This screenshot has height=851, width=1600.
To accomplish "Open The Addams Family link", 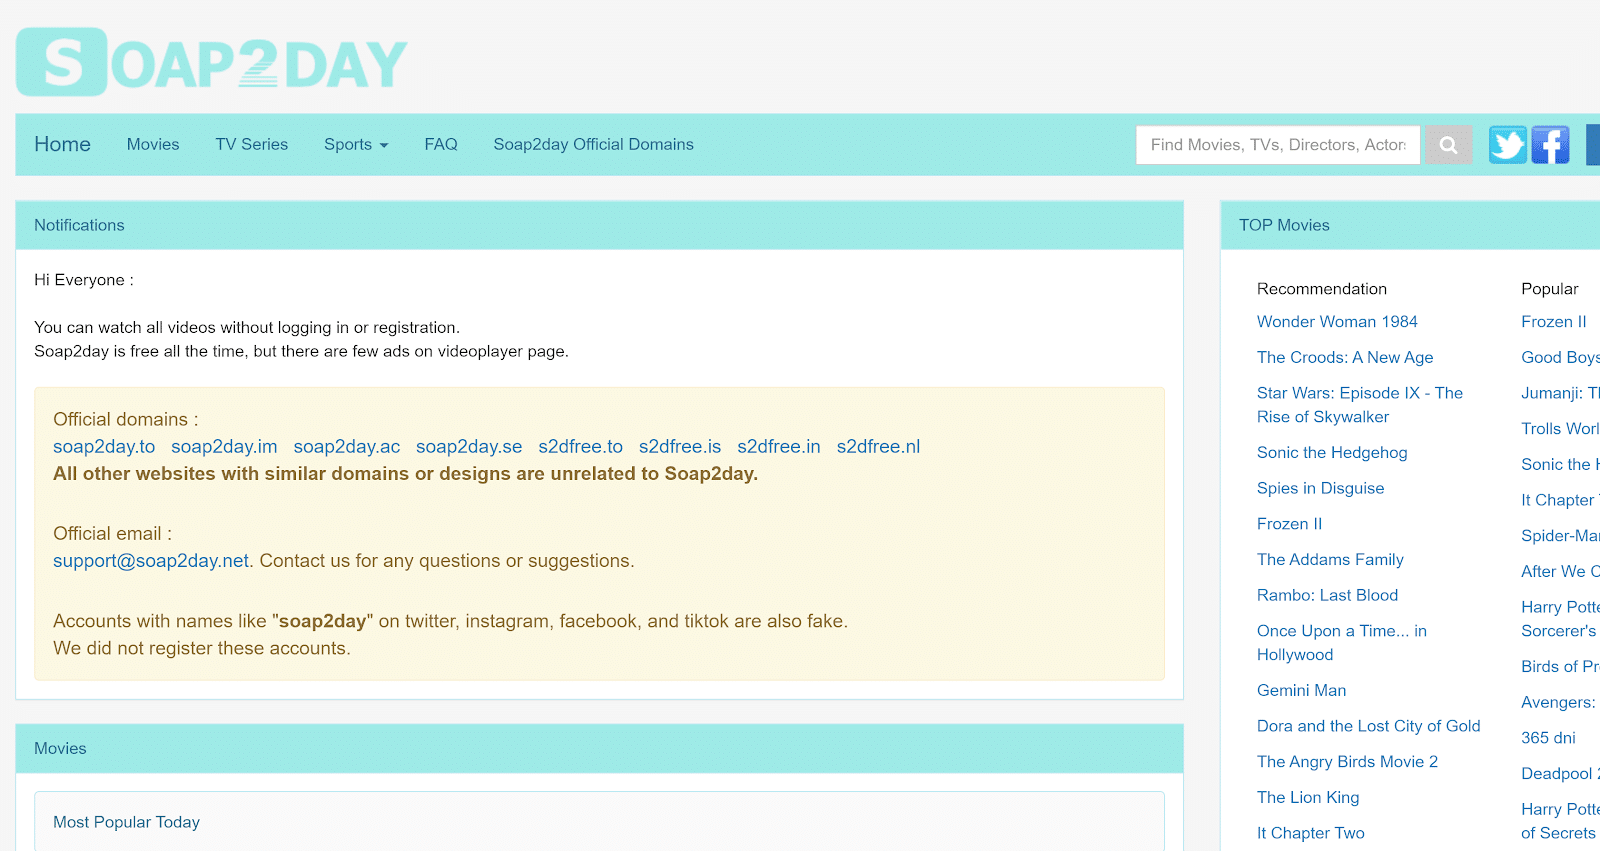I will click(1330, 560).
